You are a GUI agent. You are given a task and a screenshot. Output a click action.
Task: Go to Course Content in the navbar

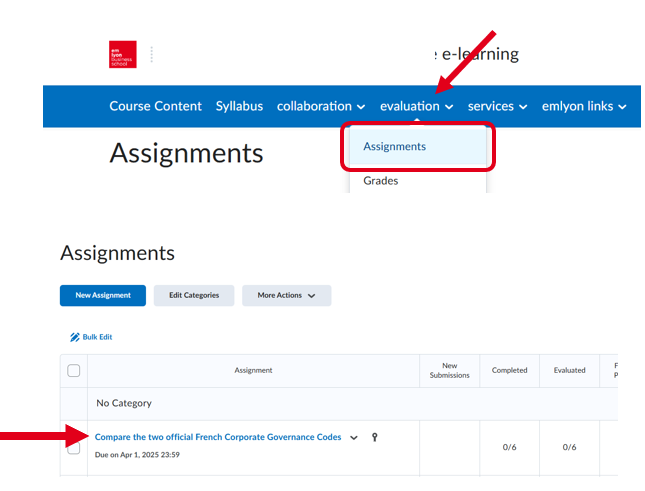coord(155,106)
